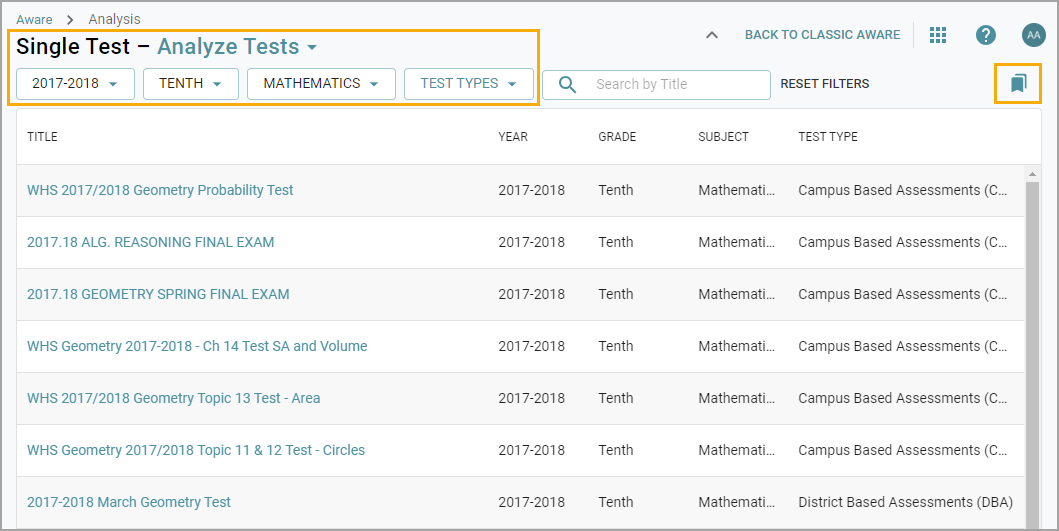1059x531 pixels.
Task: Expand the 2017-2018 year filter
Action: point(75,84)
